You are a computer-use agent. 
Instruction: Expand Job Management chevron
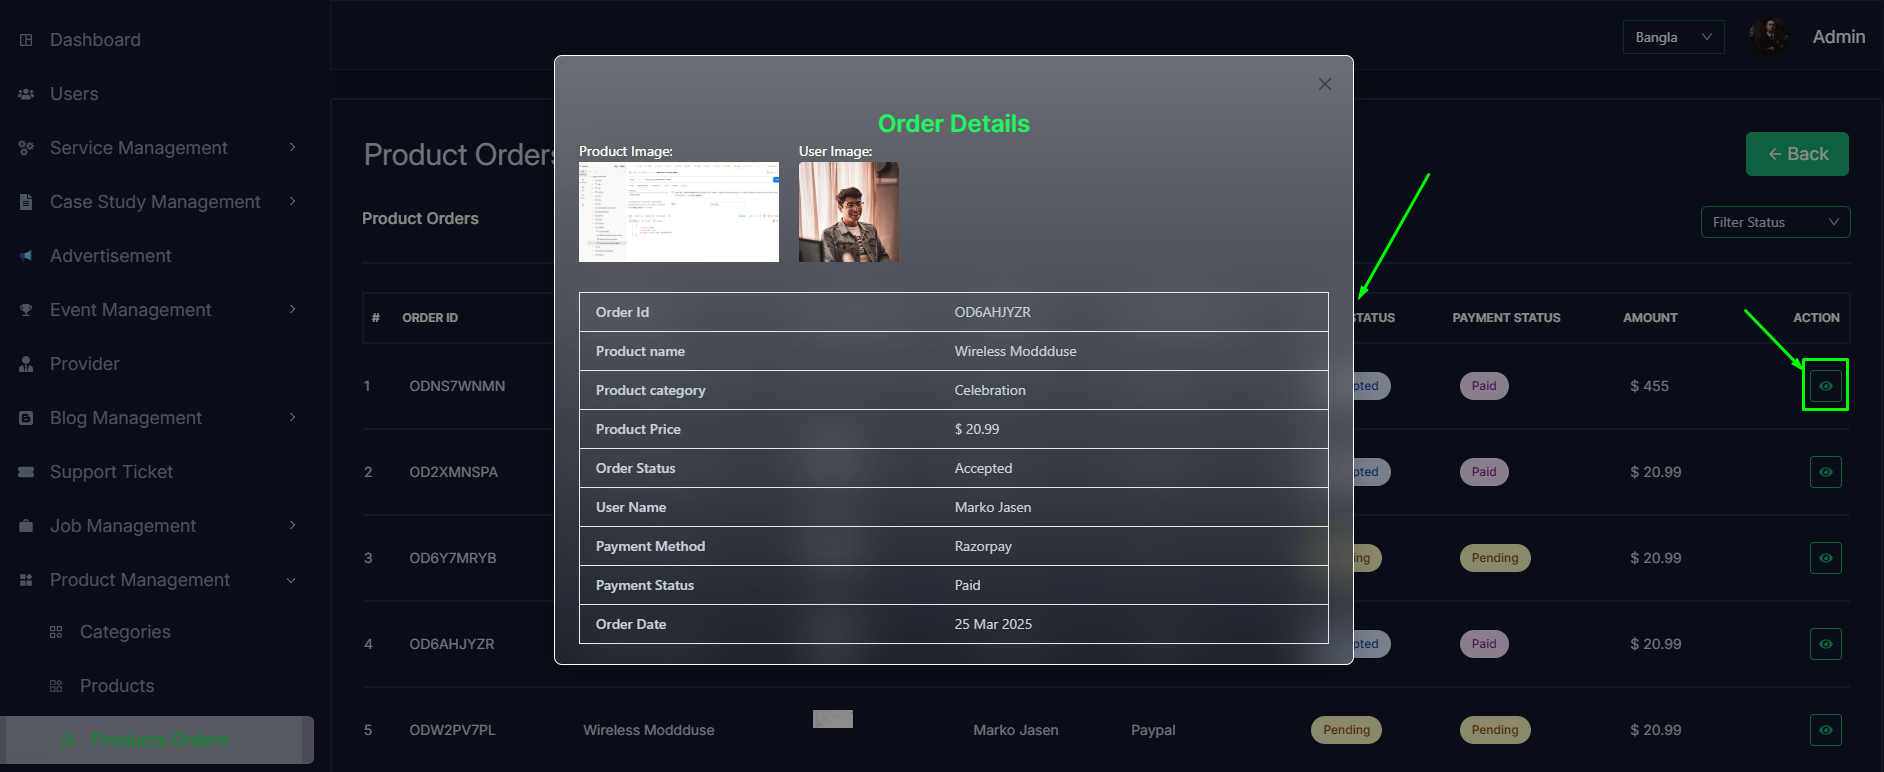pos(293,526)
